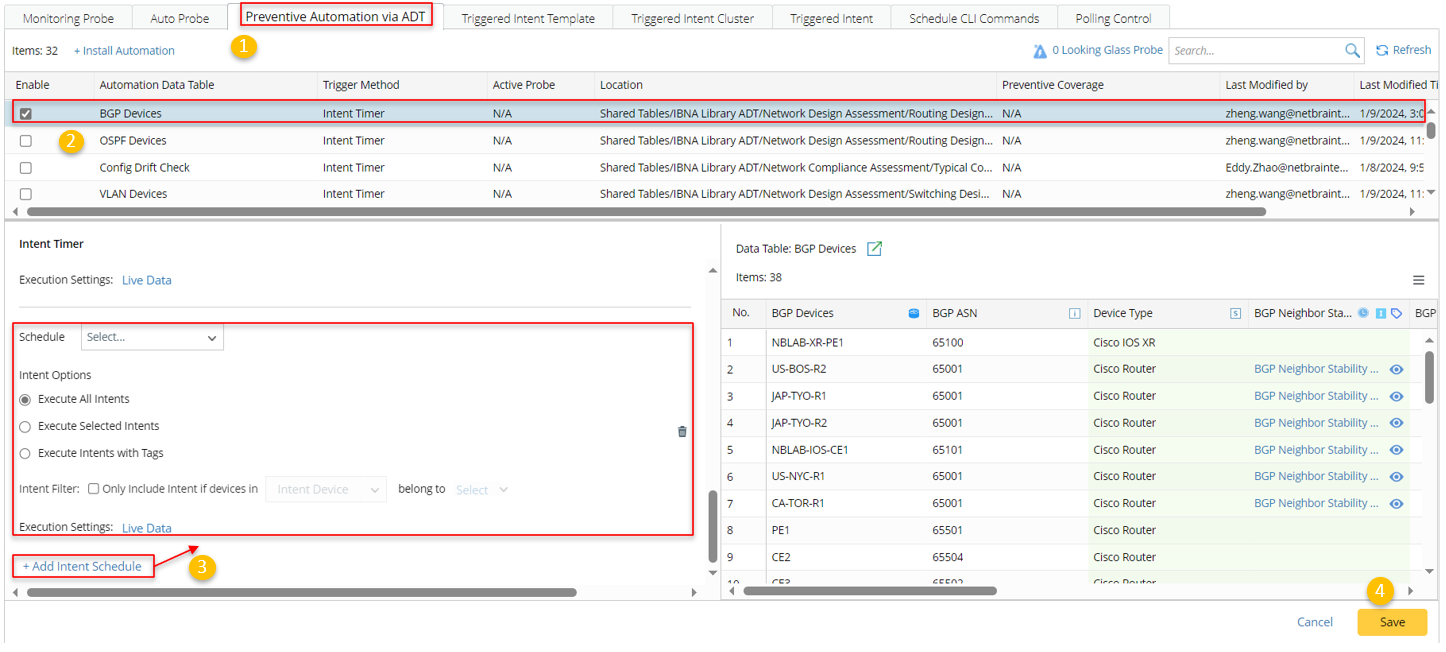Expand the Intent Device dropdown
This screenshot has height=652, width=1446.
coord(325,490)
